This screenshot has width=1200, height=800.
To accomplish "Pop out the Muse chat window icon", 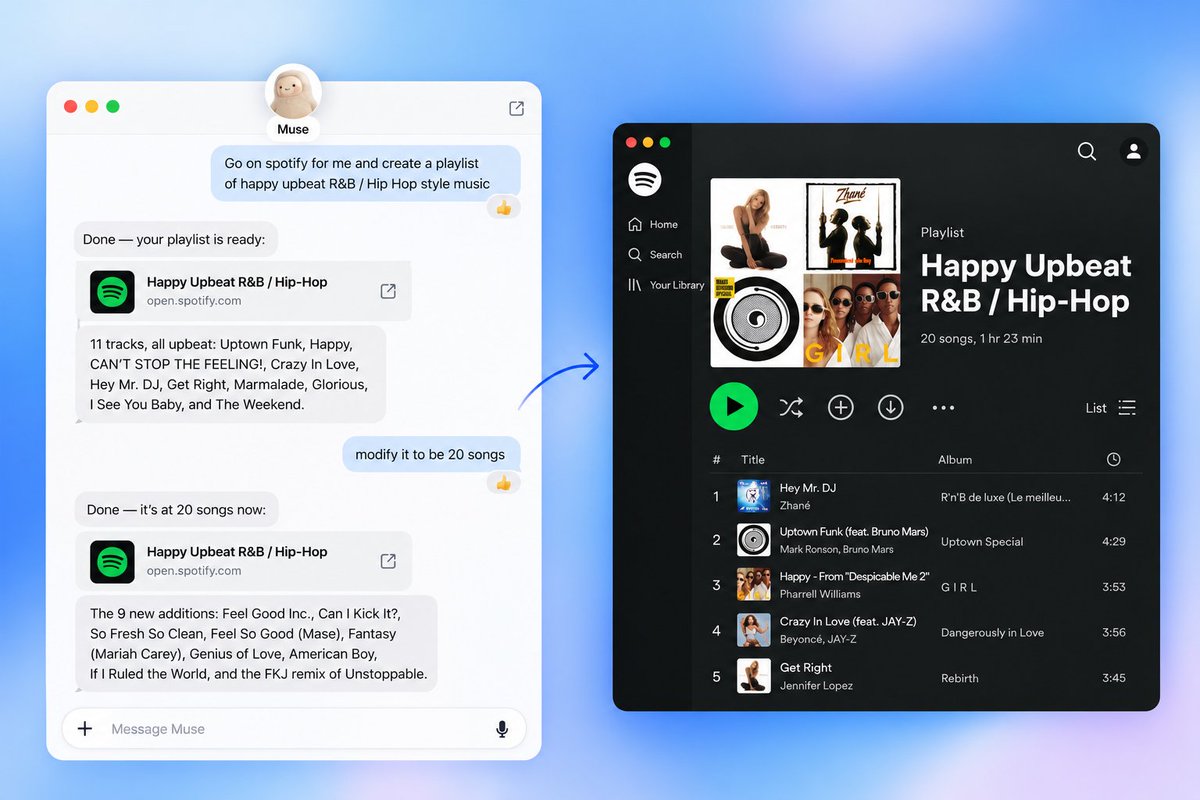I will pos(516,108).
